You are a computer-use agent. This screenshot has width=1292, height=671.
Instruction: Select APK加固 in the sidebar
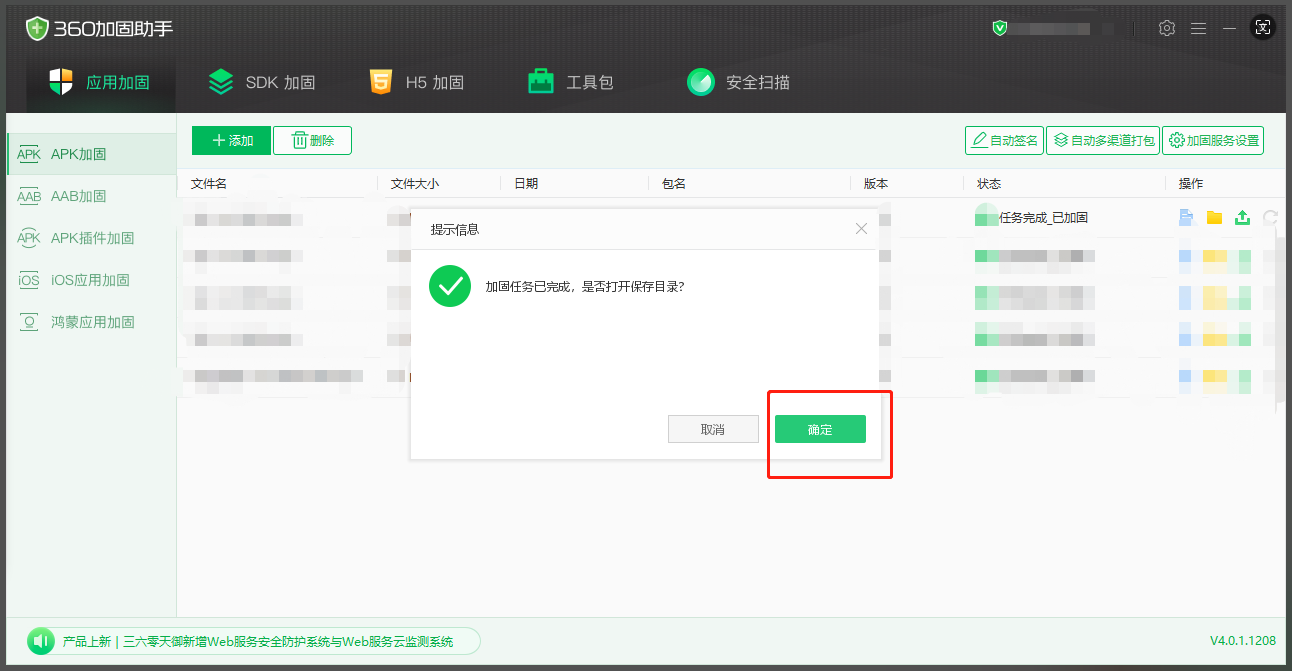pyautogui.click(x=91, y=154)
